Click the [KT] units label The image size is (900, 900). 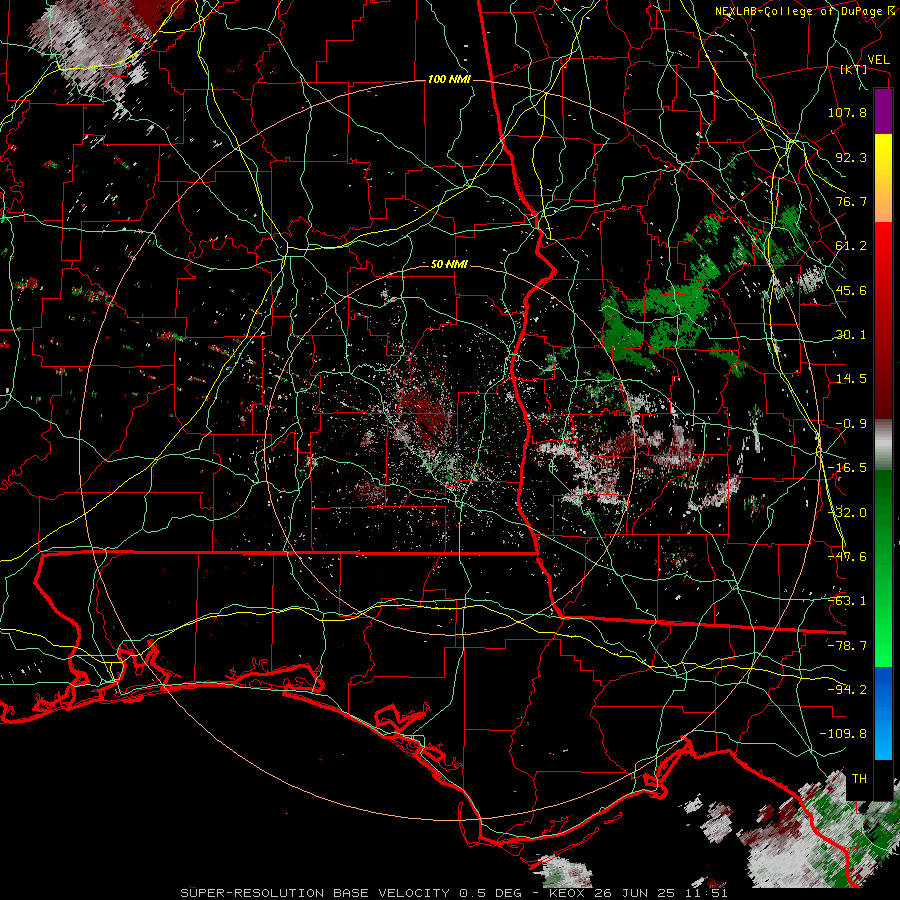tap(854, 69)
